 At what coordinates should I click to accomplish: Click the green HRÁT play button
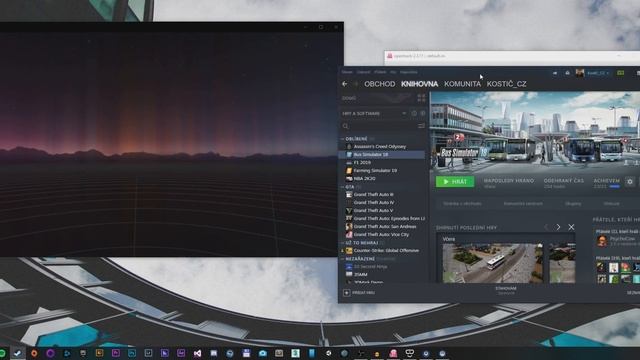pos(455,182)
